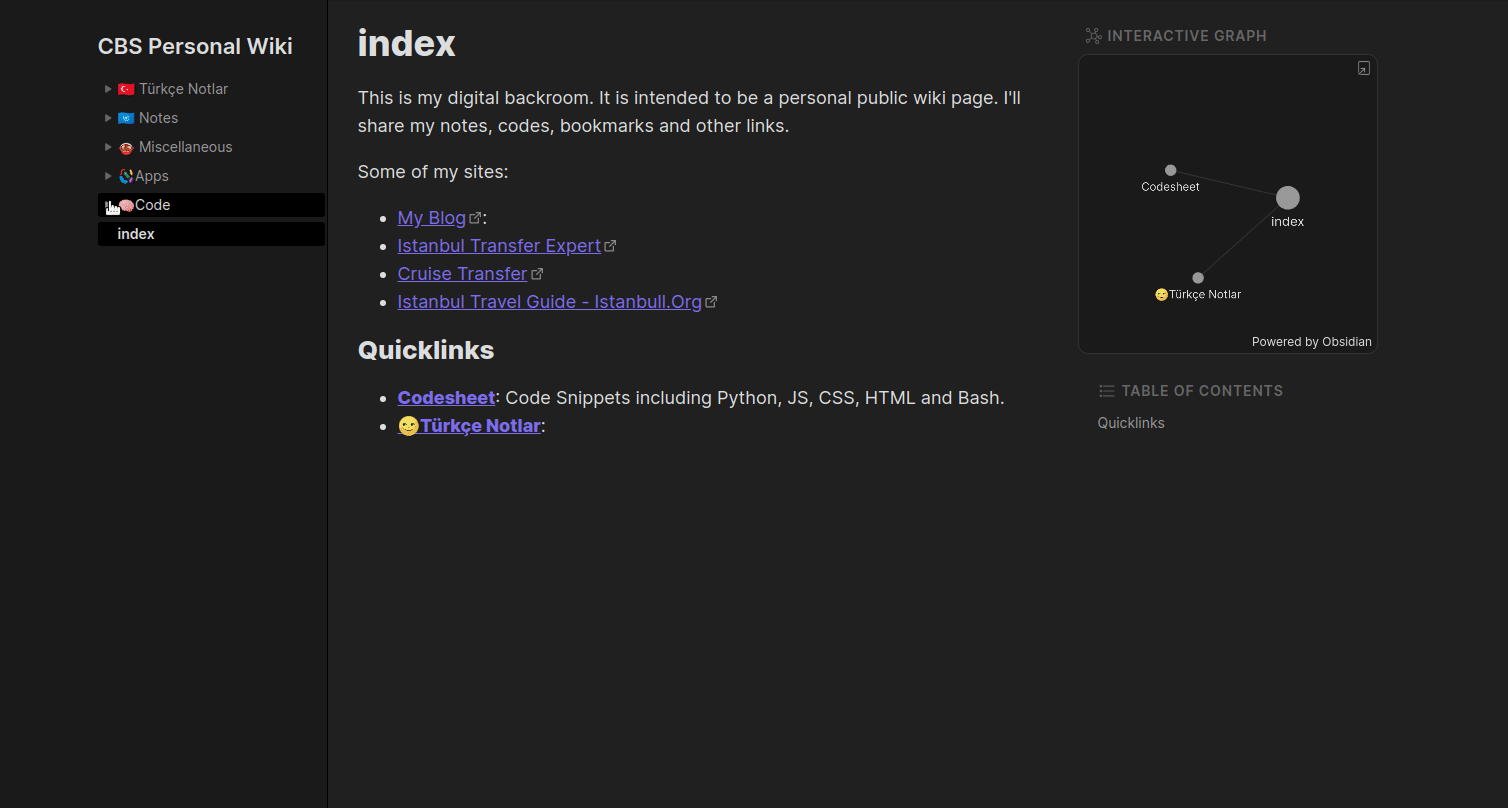Click external-link icon after Istanbull.Org

tap(711, 302)
